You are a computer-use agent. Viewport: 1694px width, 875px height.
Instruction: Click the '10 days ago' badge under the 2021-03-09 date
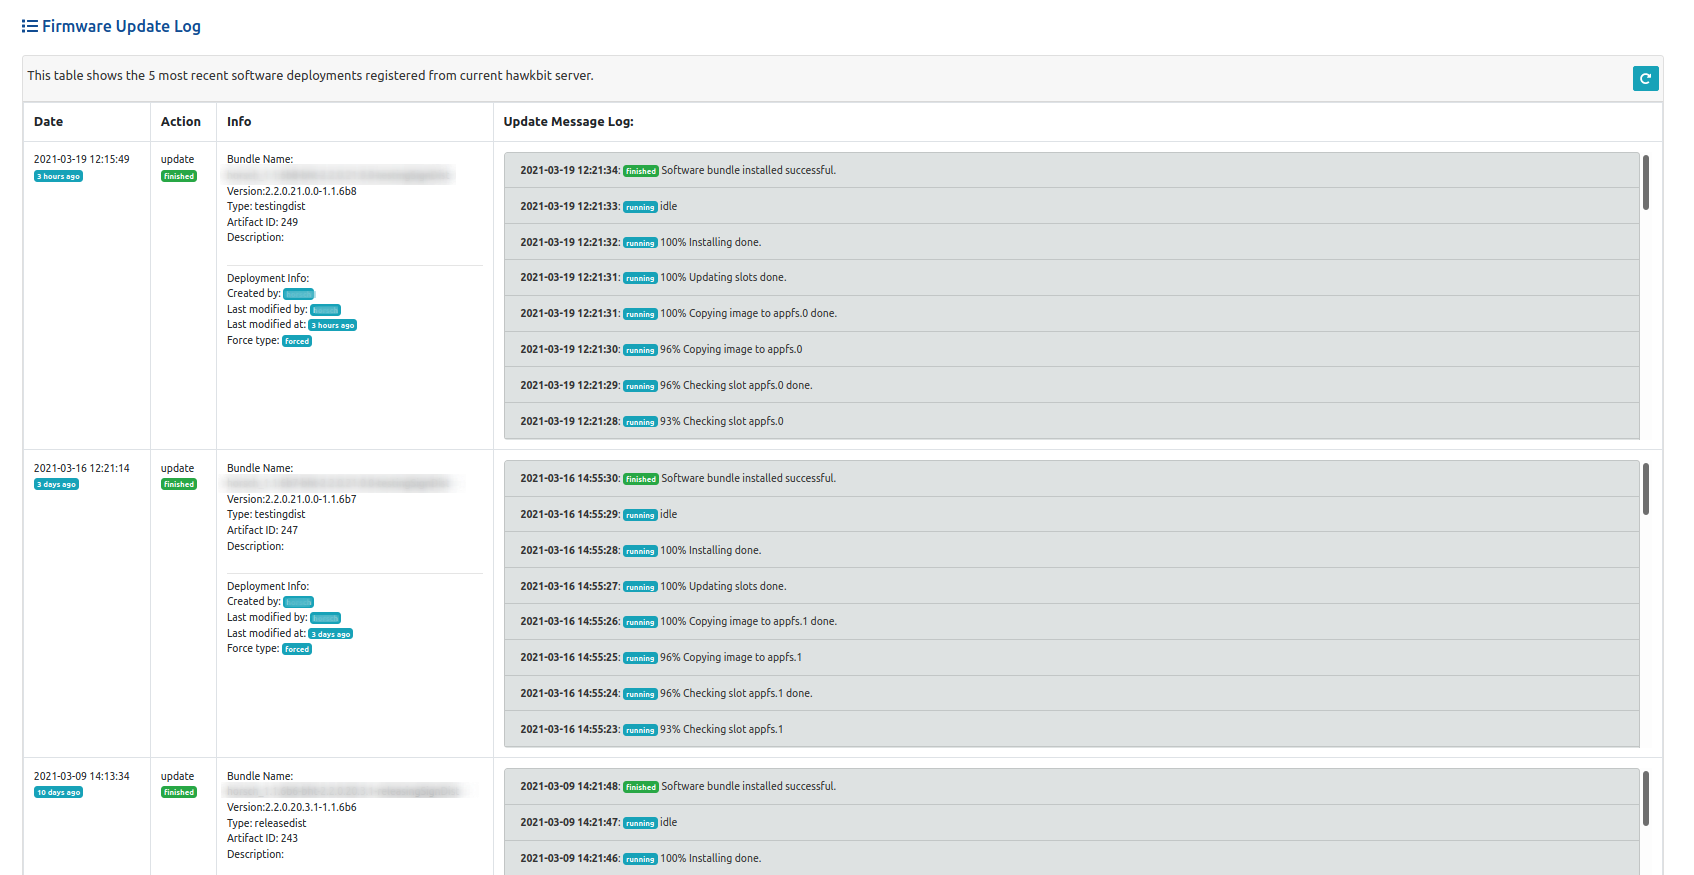pos(59,792)
